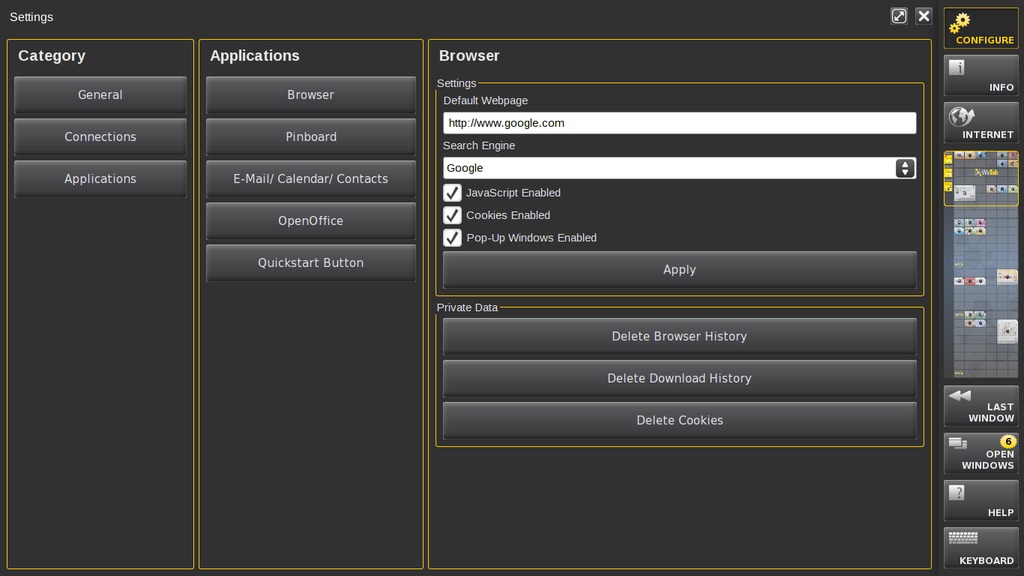Toggle Pop-Up Windows Enabled checkbox
This screenshot has height=576, width=1024.
(453, 238)
